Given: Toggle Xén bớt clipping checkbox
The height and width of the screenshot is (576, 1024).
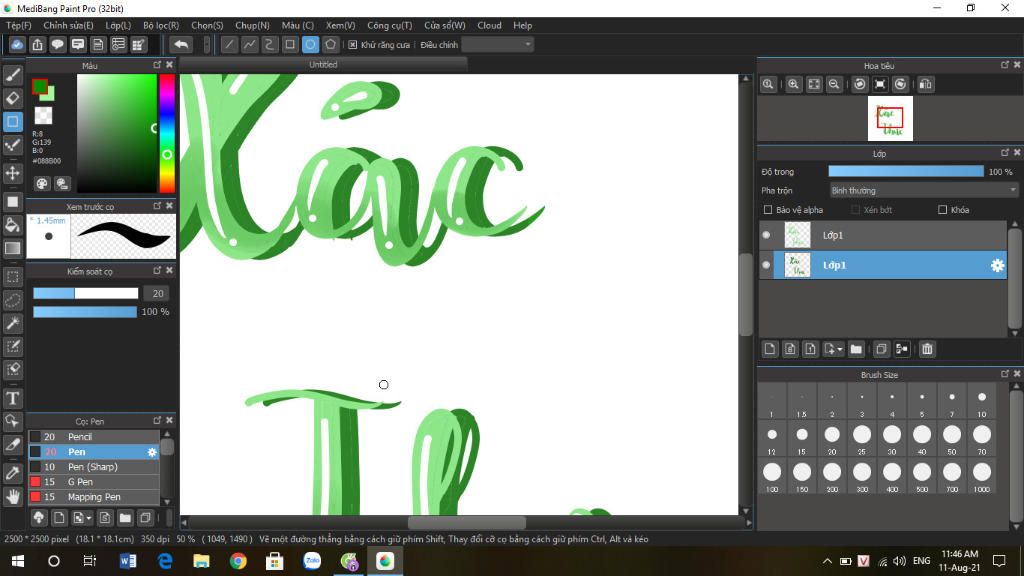Looking at the screenshot, I should (x=856, y=210).
